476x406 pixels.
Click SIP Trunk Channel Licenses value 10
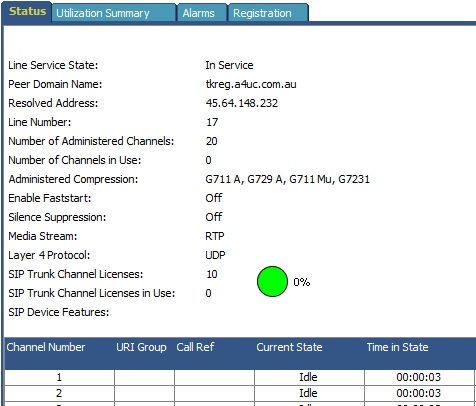[212, 274]
